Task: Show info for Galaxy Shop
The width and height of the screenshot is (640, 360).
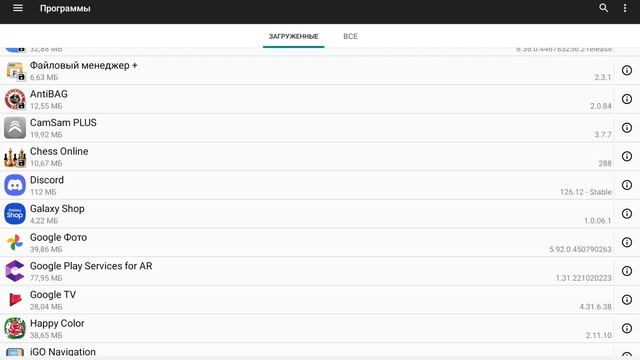Action: point(627,213)
